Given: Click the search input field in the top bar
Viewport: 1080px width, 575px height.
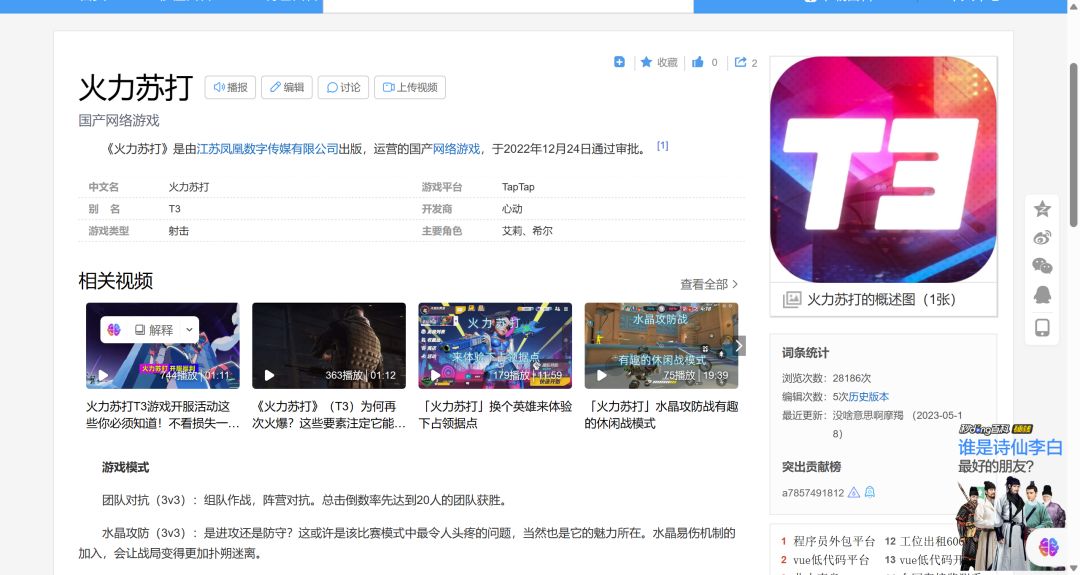Looking at the screenshot, I should pos(508,6).
